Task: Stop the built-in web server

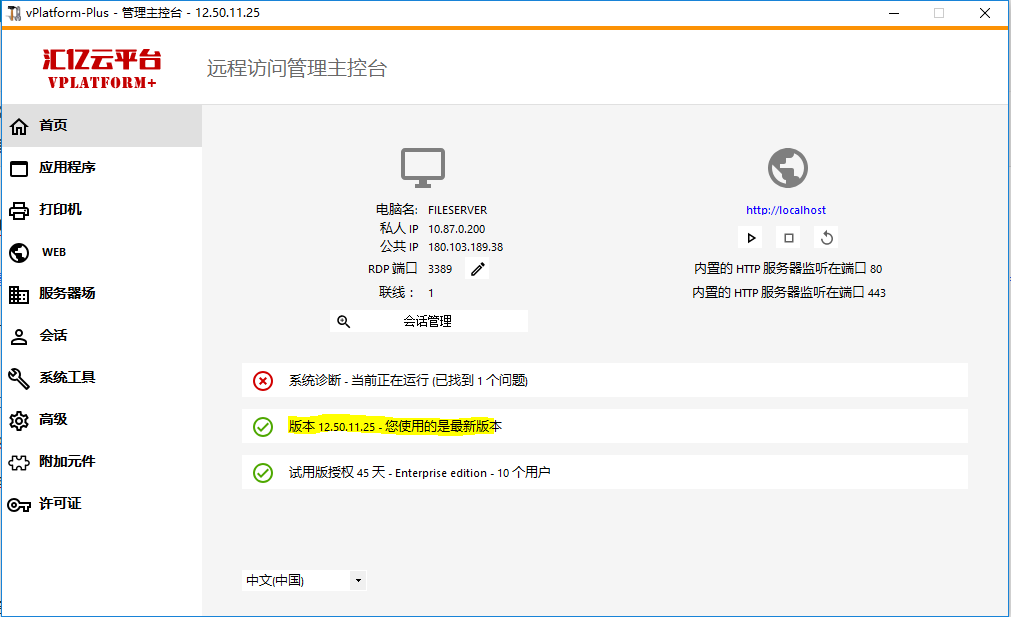Action: (x=789, y=238)
